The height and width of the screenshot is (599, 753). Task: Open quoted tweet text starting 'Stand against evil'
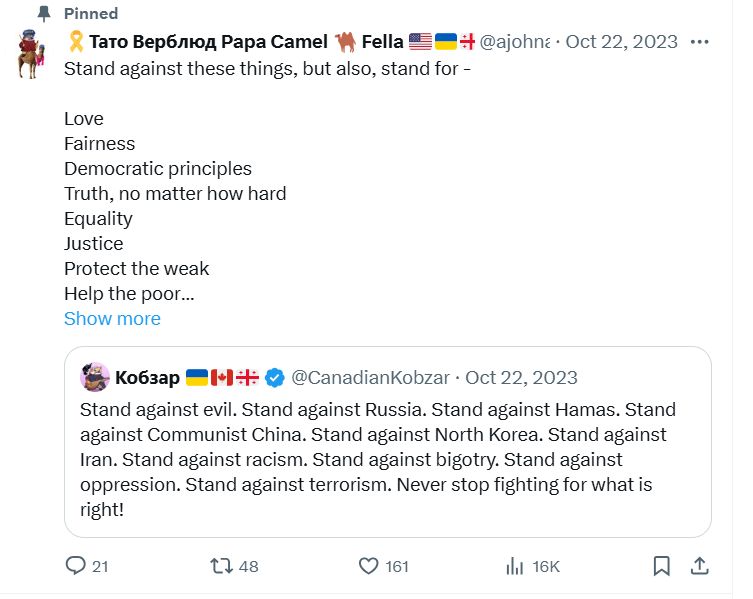377,460
